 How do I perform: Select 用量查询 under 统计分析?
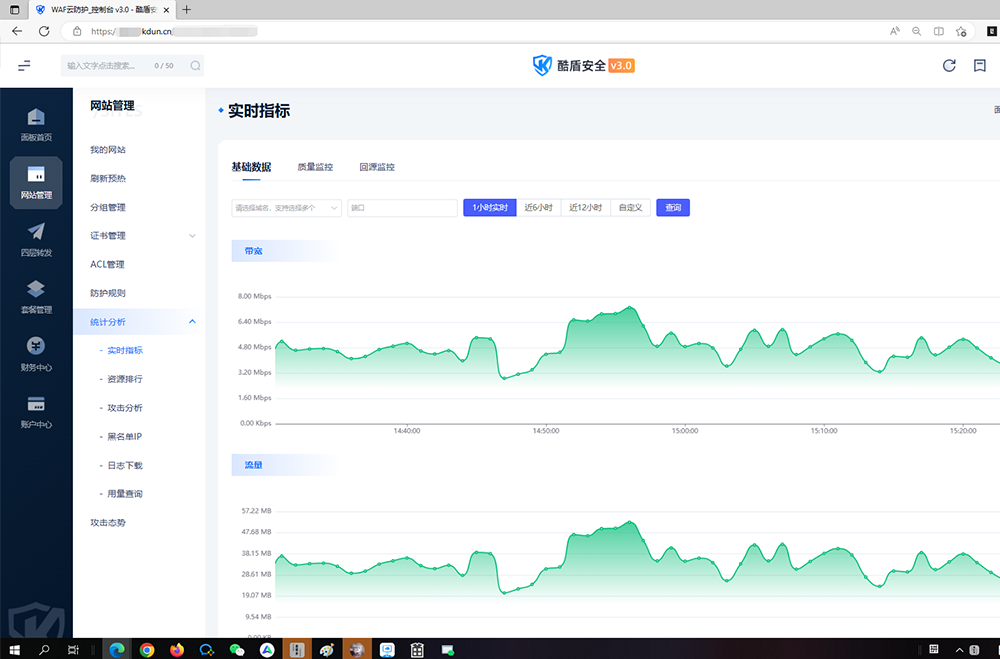(125, 494)
